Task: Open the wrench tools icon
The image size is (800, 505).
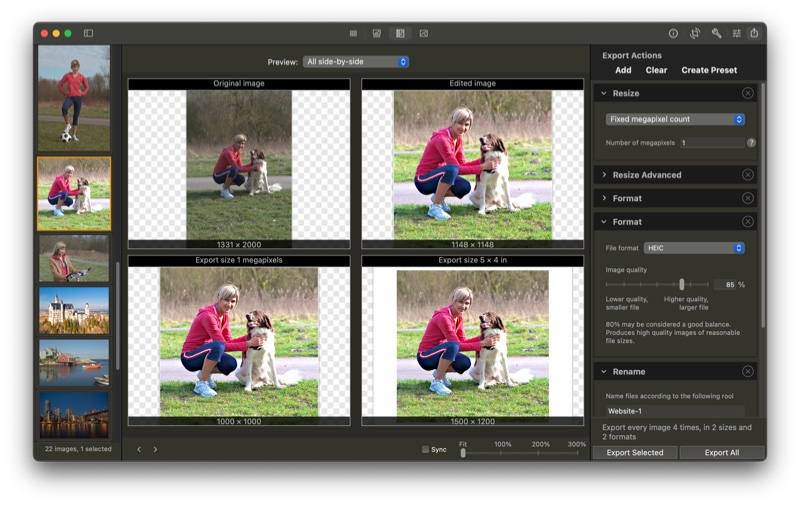Action: coord(716,33)
